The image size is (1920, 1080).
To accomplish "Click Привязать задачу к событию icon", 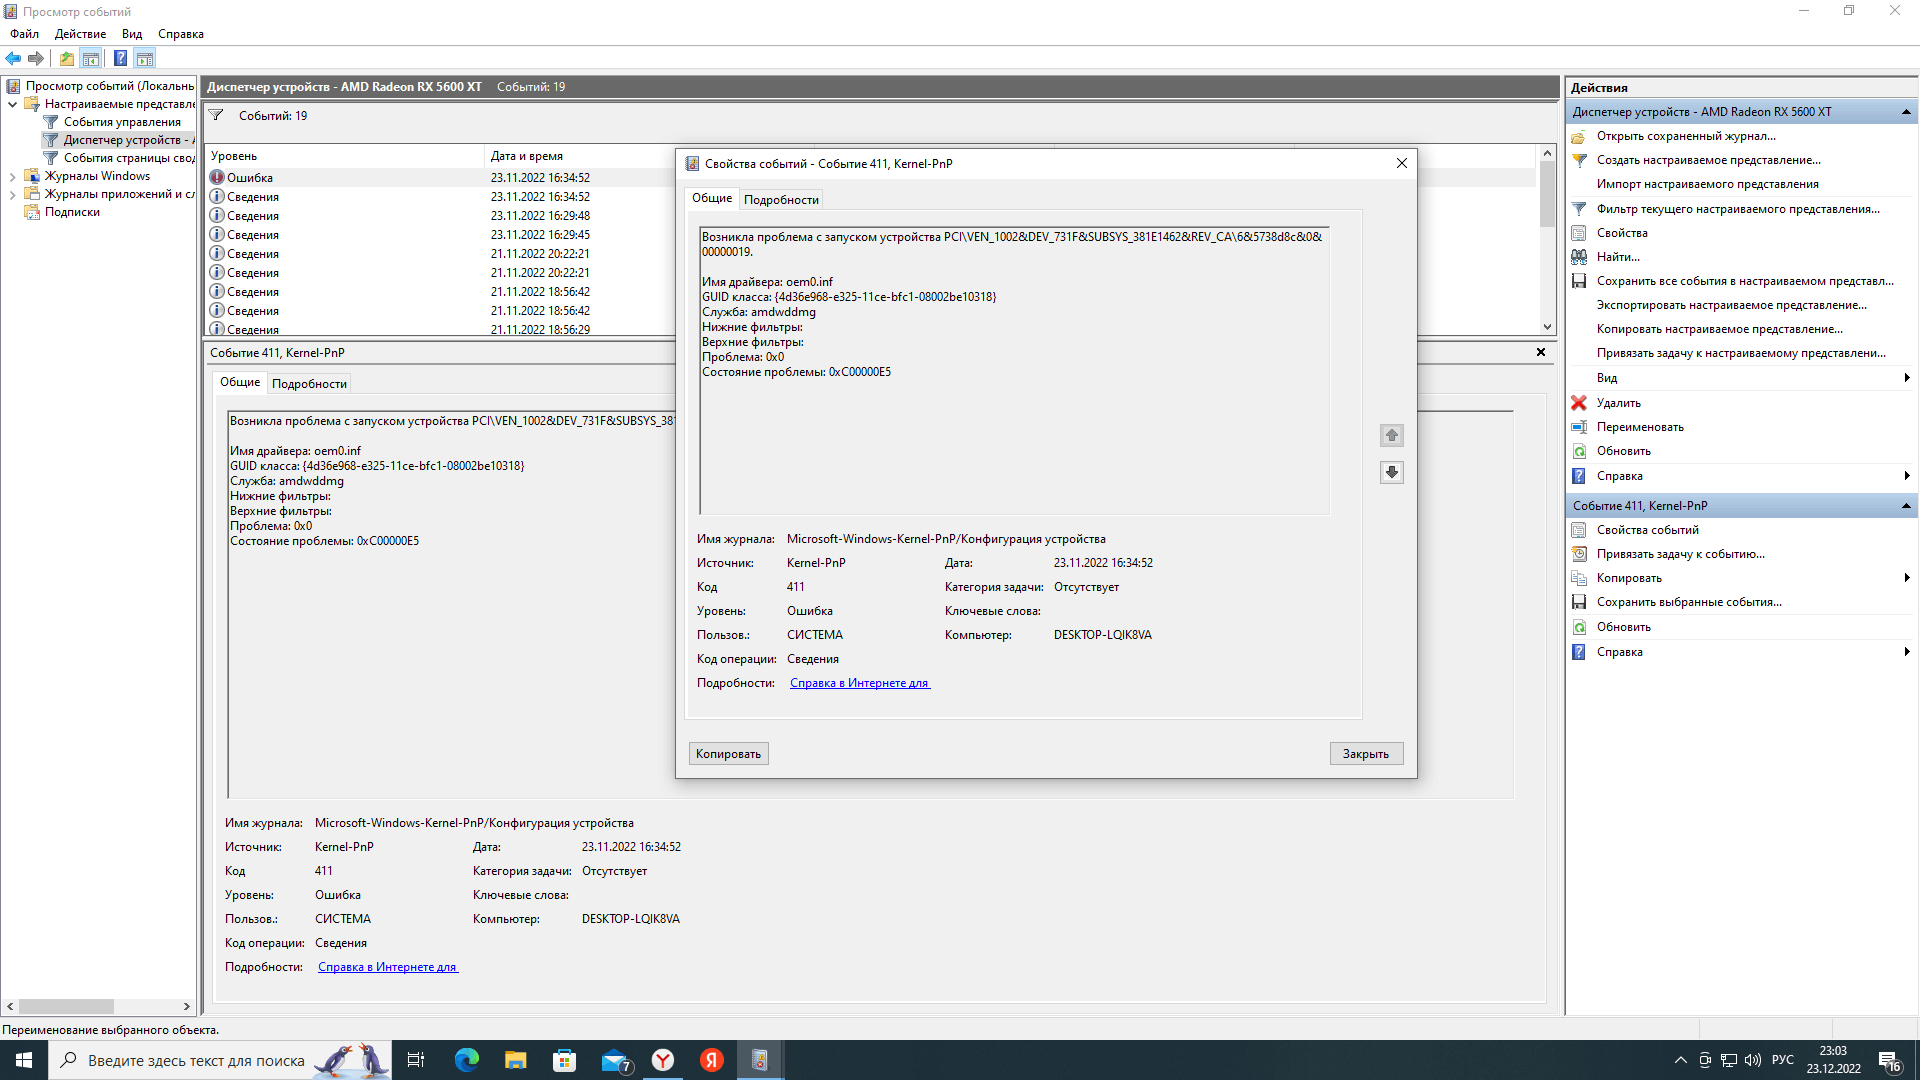I will coord(1579,554).
